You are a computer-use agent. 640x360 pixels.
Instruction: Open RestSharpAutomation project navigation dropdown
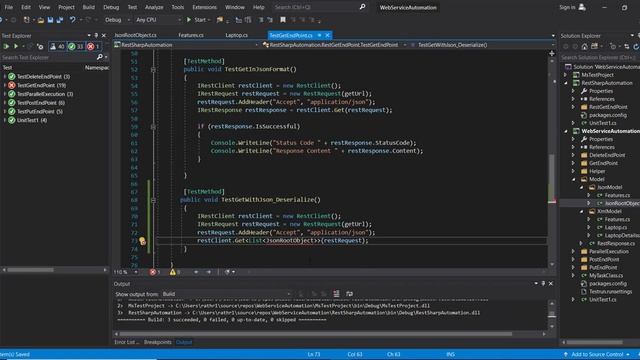coord(187,45)
